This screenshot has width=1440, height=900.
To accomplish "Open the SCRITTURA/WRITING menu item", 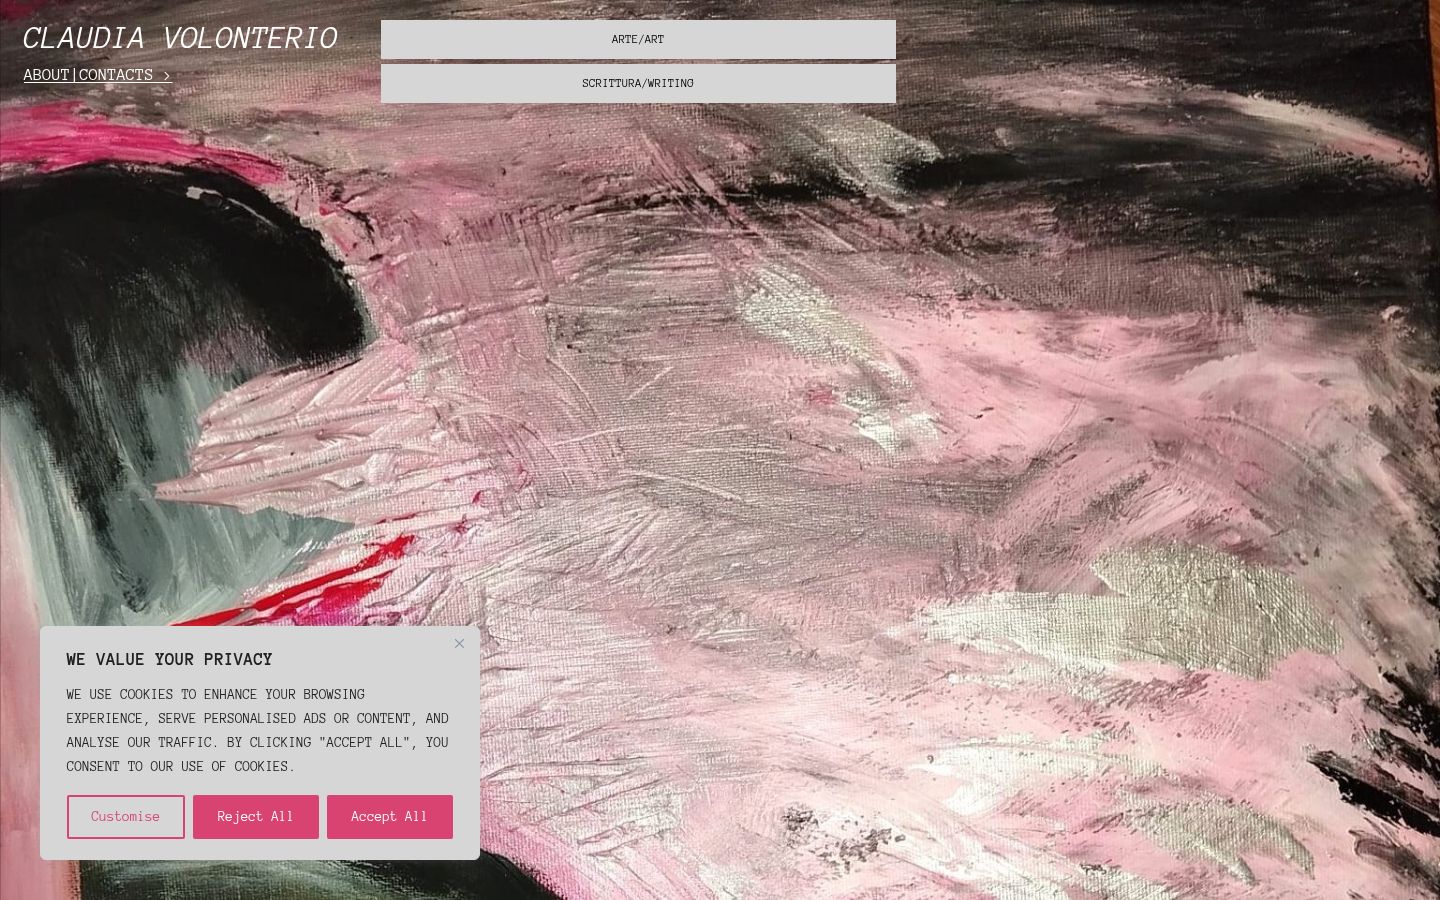I will tap(638, 84).
